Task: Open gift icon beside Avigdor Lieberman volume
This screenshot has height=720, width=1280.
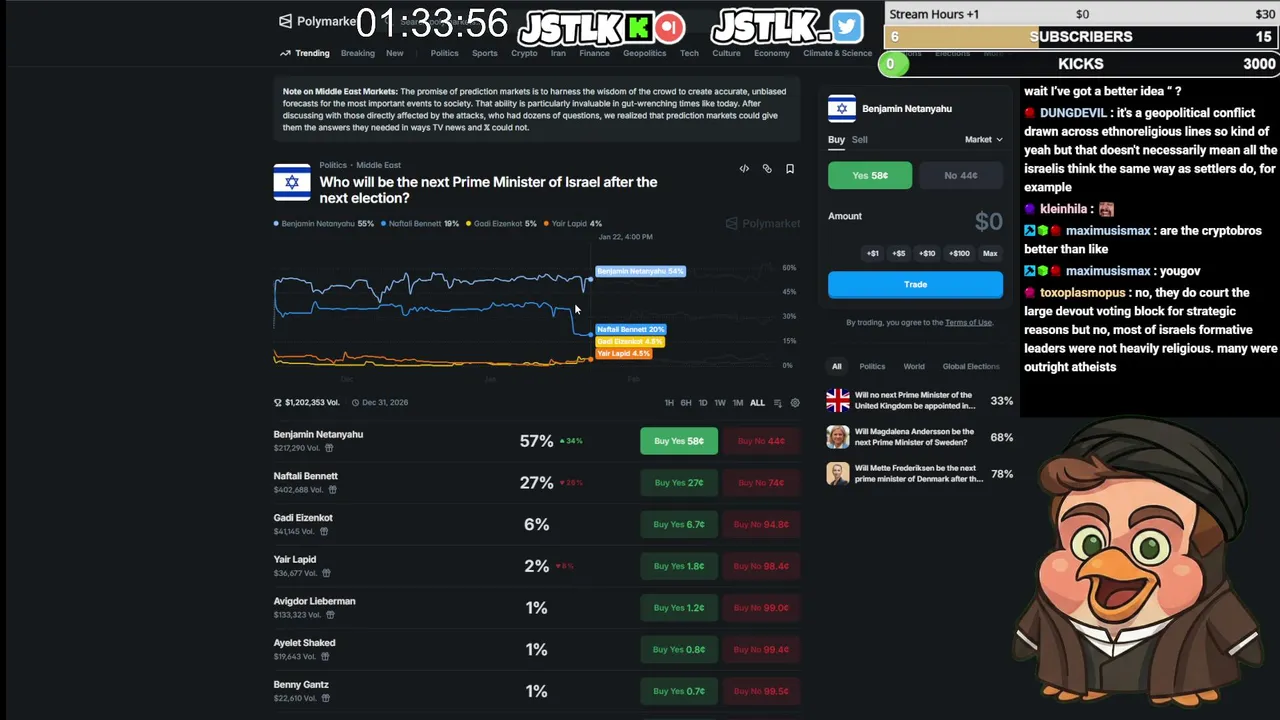Action: pos(330,615)
